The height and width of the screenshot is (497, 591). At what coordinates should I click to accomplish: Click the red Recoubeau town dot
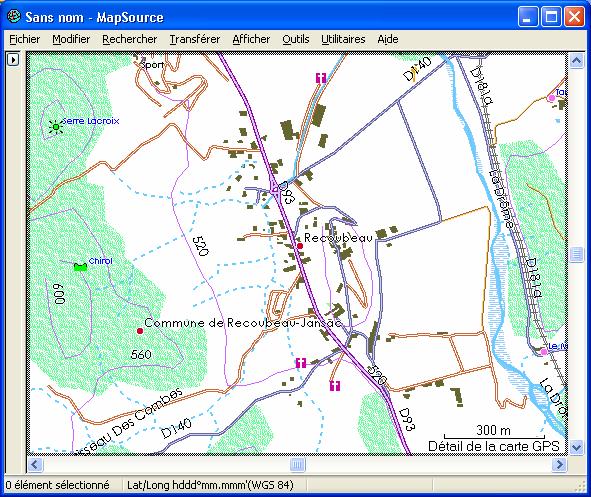coord(300,246)
